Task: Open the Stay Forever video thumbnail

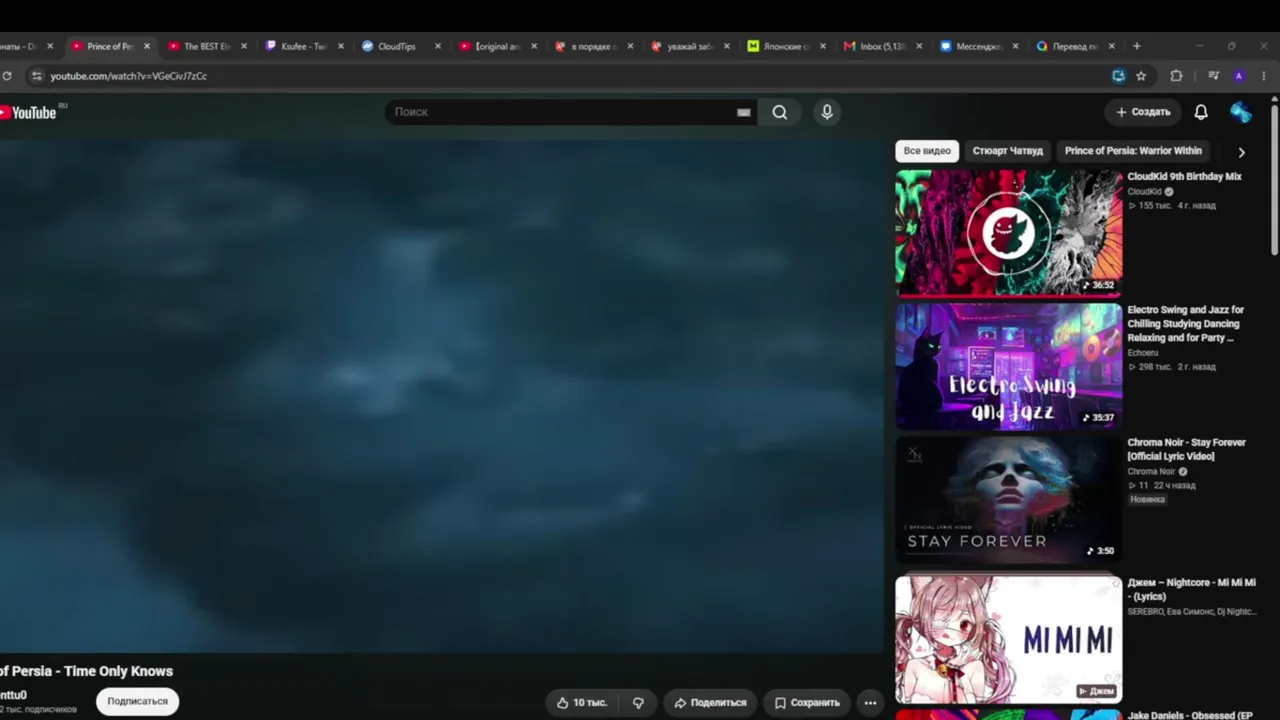Action: [1009, 499]
